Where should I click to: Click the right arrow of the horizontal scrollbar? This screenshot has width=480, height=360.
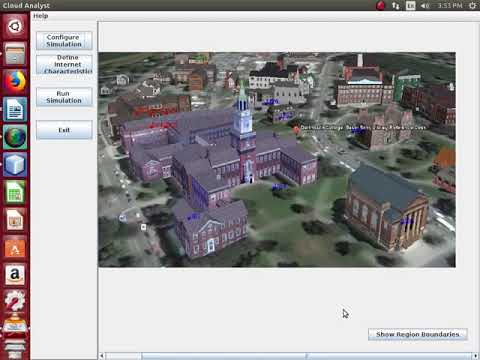point(475,356)
